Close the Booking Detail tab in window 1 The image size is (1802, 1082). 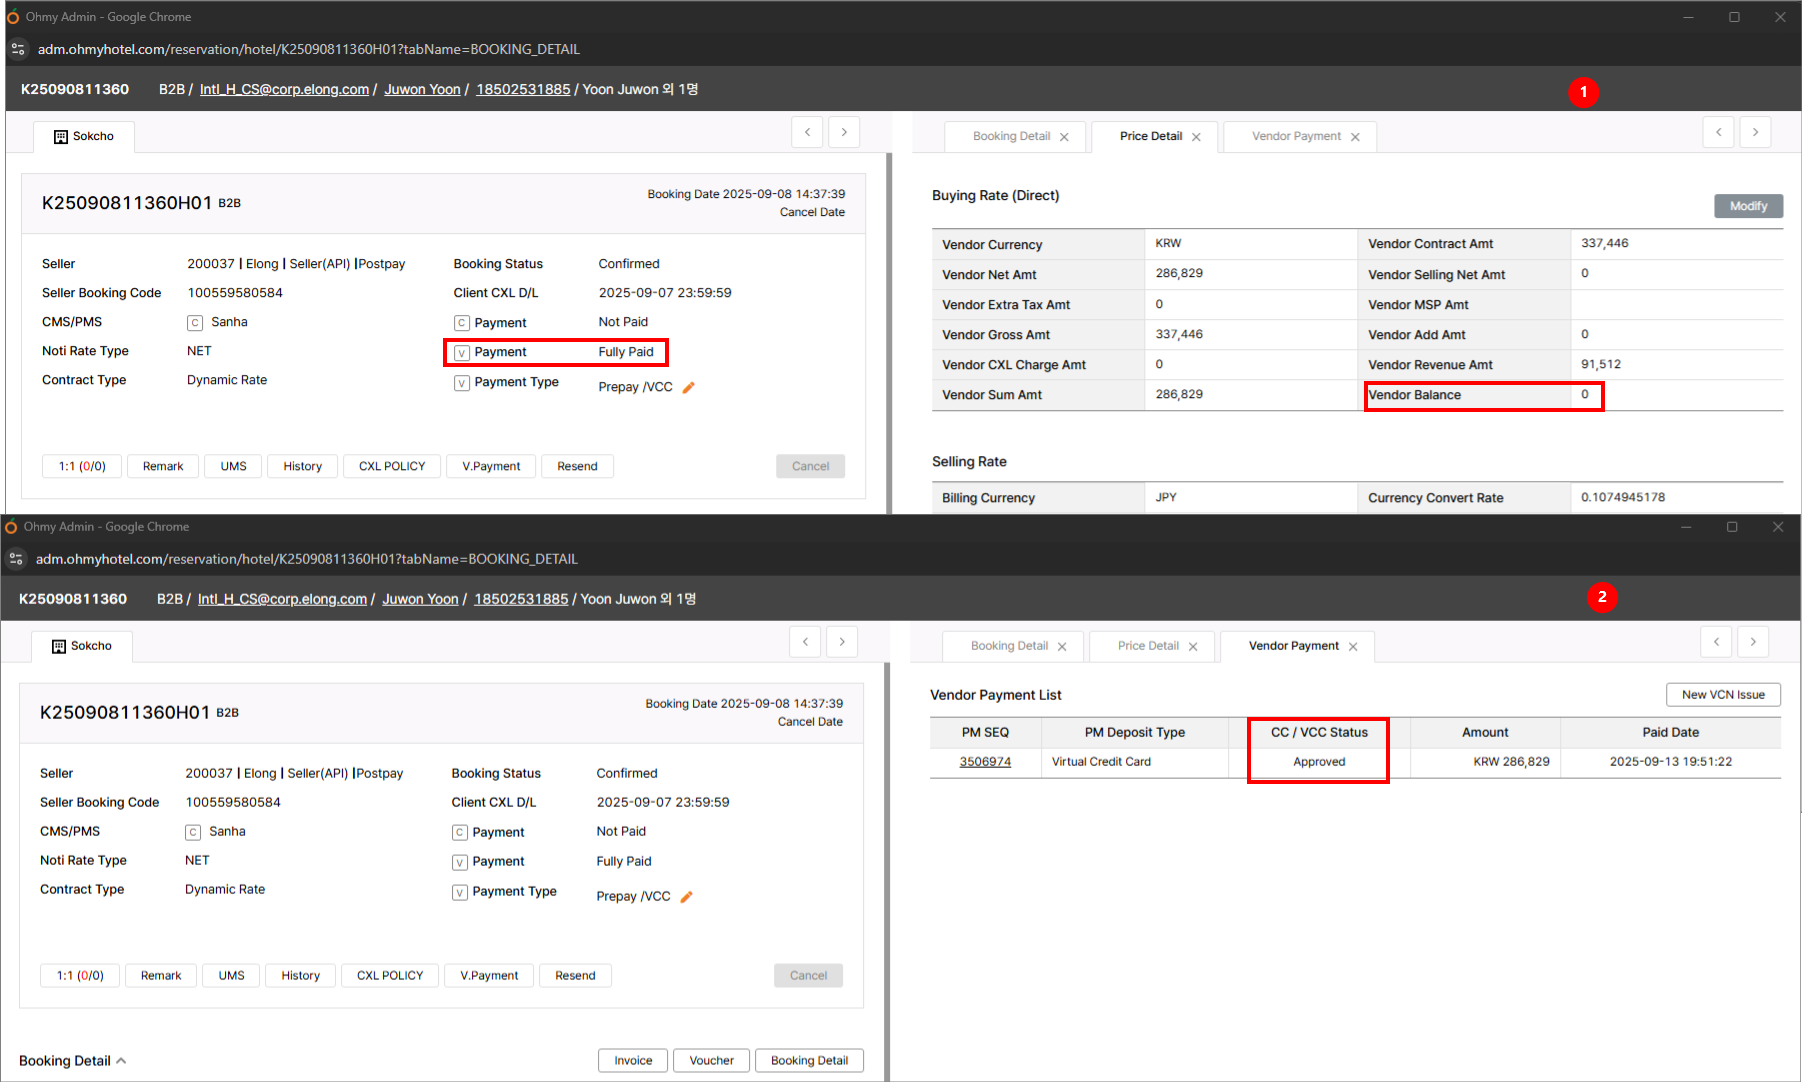tap(1064, 137)
